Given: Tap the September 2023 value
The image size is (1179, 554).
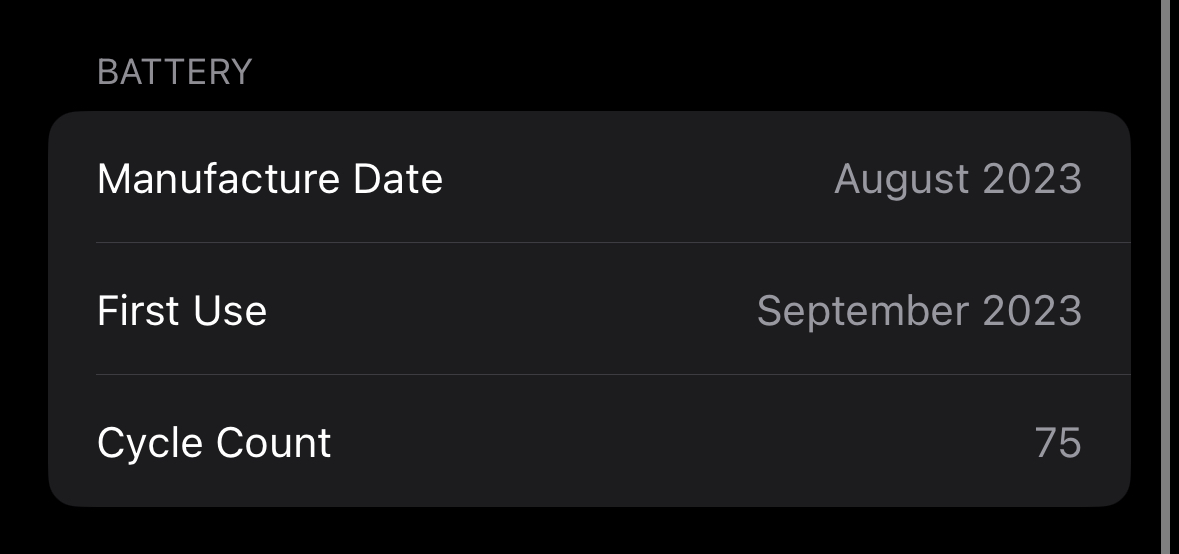Looking at the screenshot, I should [918, 311].
